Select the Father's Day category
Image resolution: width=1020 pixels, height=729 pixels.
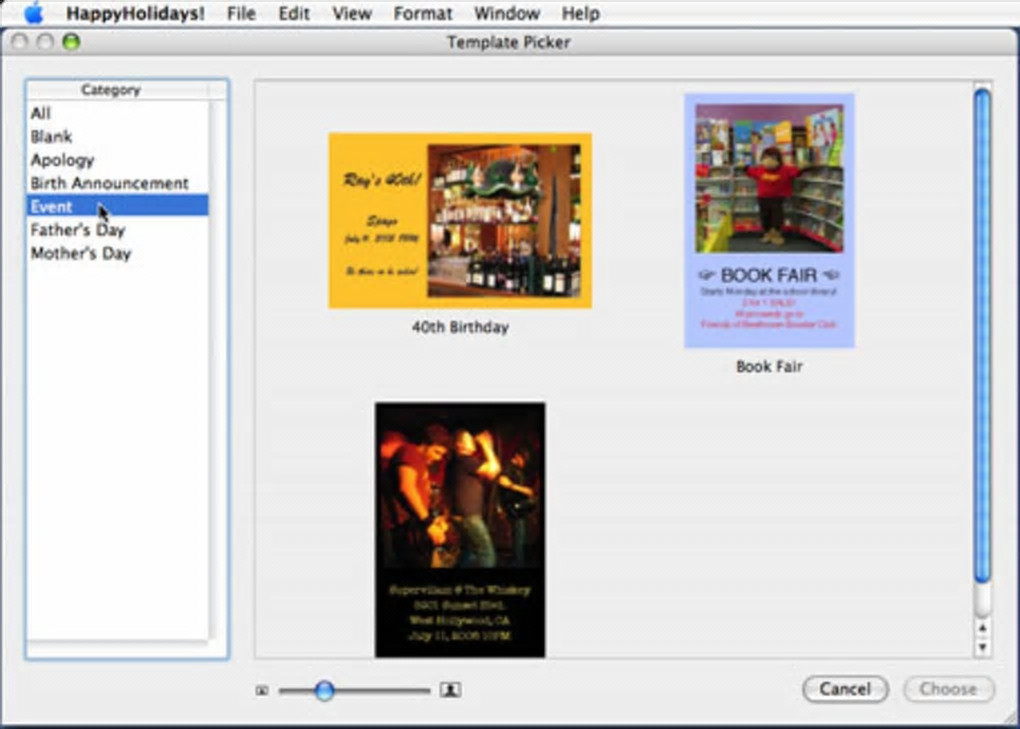[x=118, y=230]
